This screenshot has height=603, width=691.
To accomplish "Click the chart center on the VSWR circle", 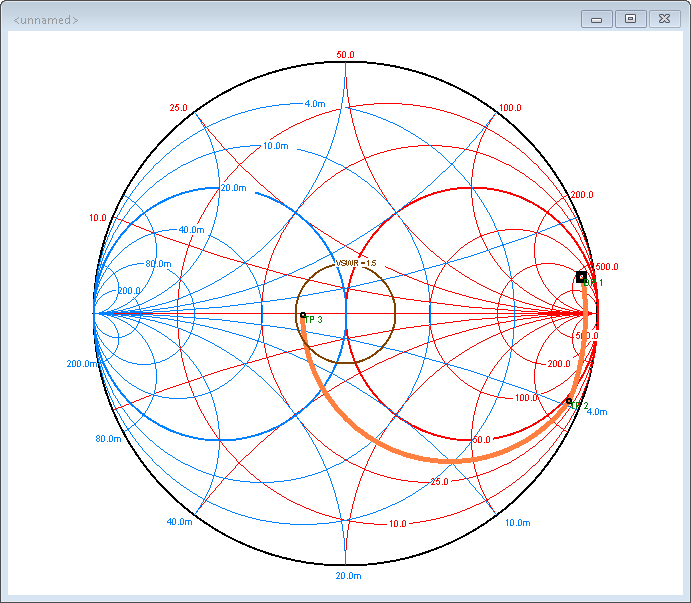I will pyautogui.click(x=345, y=314).
